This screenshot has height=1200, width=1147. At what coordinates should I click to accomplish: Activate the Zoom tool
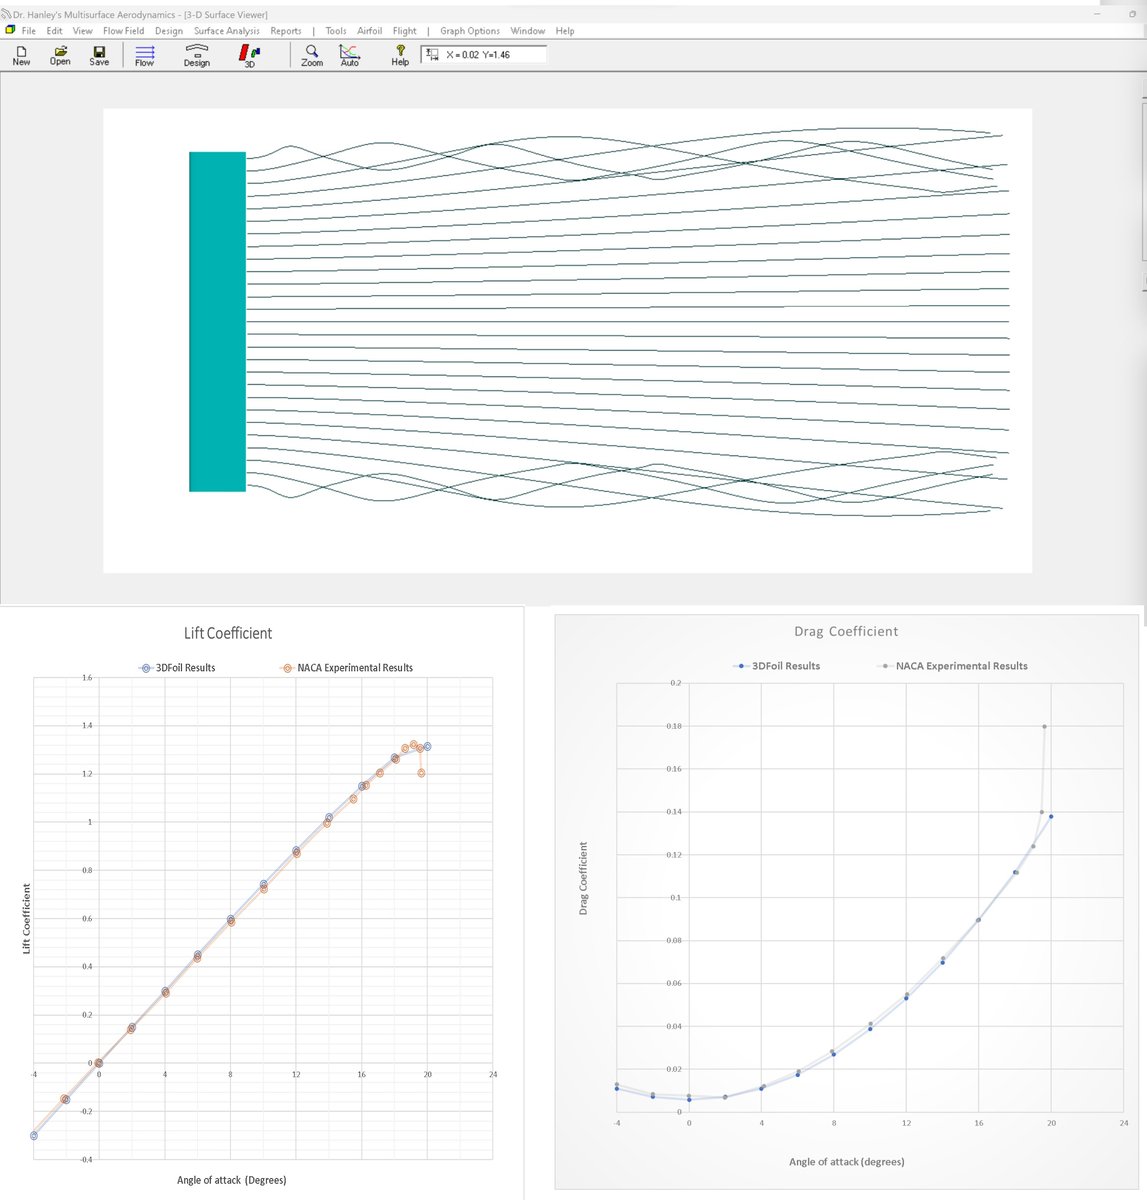(x=310, y=55)
